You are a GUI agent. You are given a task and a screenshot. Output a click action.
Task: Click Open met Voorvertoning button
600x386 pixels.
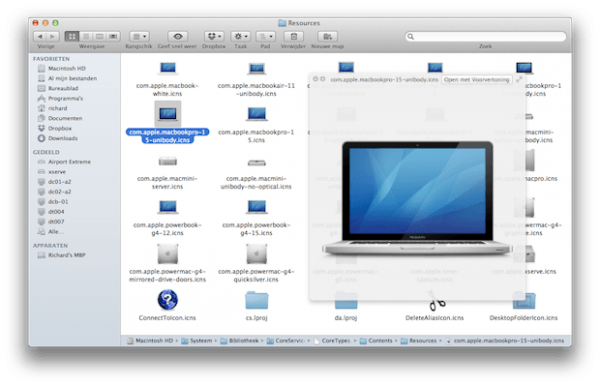pos(476,80)
